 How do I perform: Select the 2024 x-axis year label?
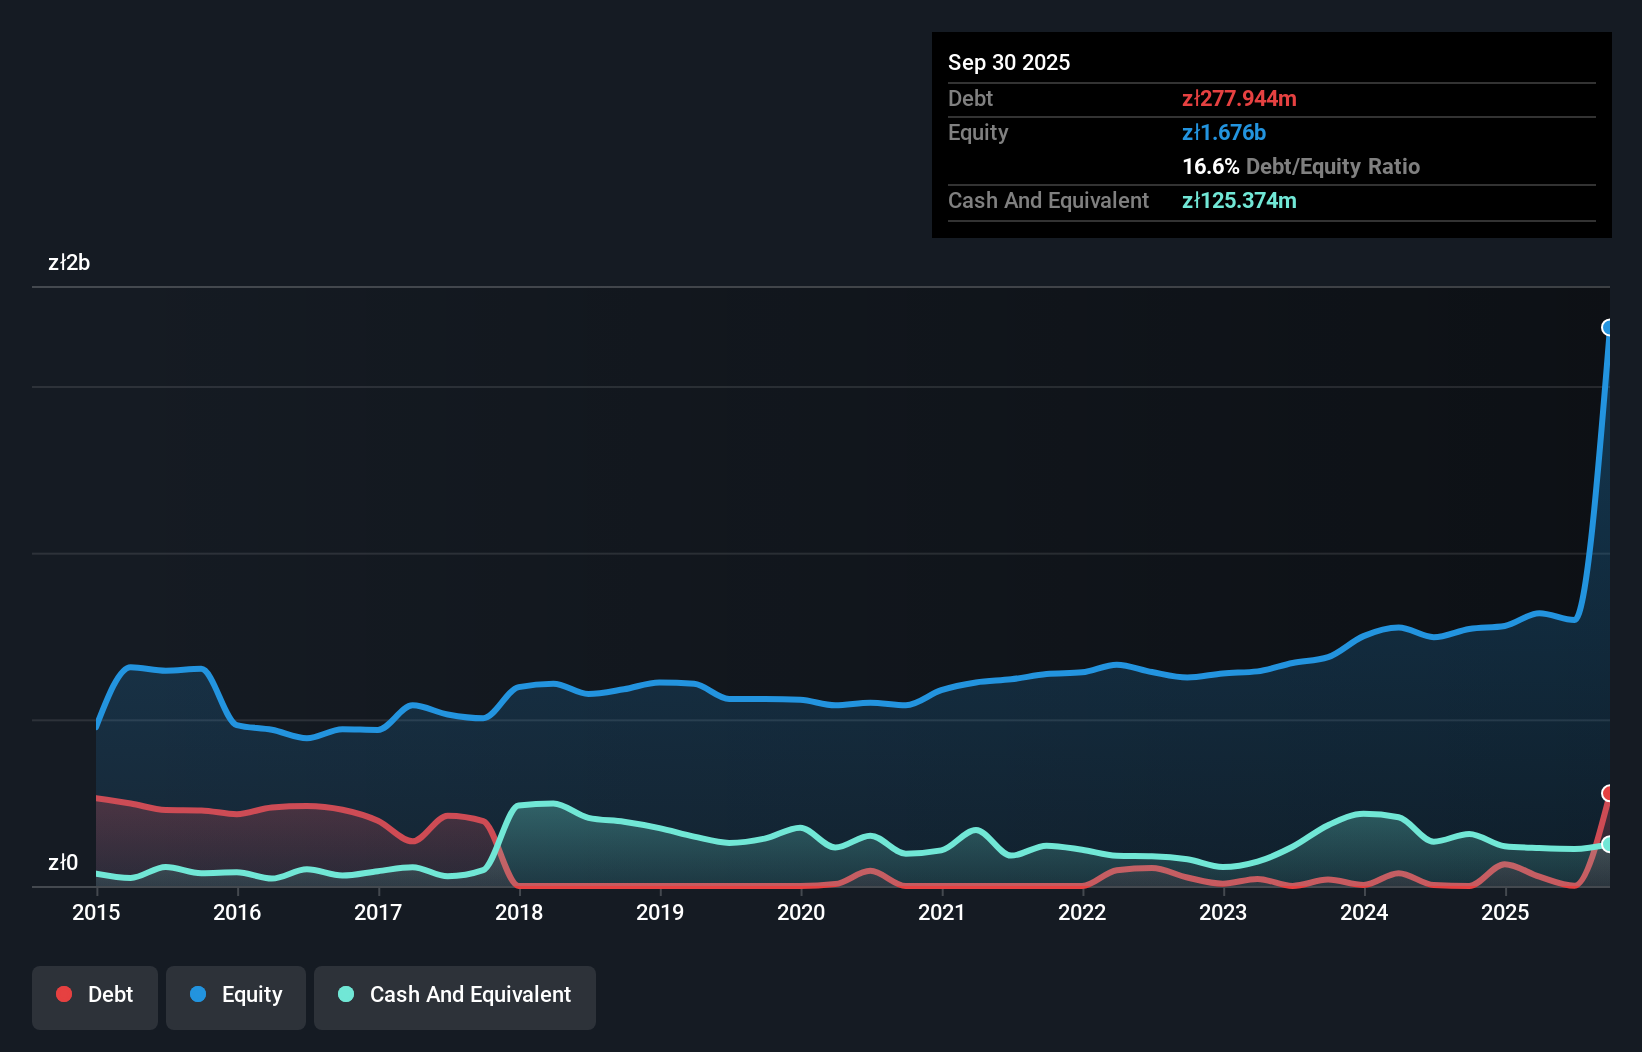[1364, 912]
